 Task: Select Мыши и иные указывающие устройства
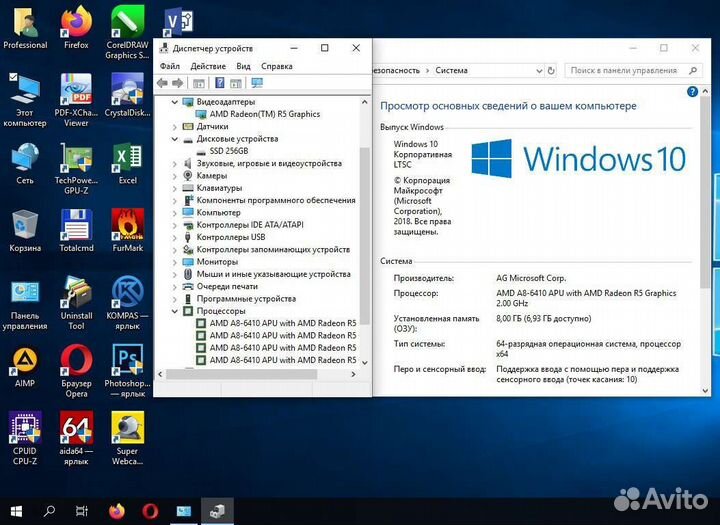[x=274, y=274]
